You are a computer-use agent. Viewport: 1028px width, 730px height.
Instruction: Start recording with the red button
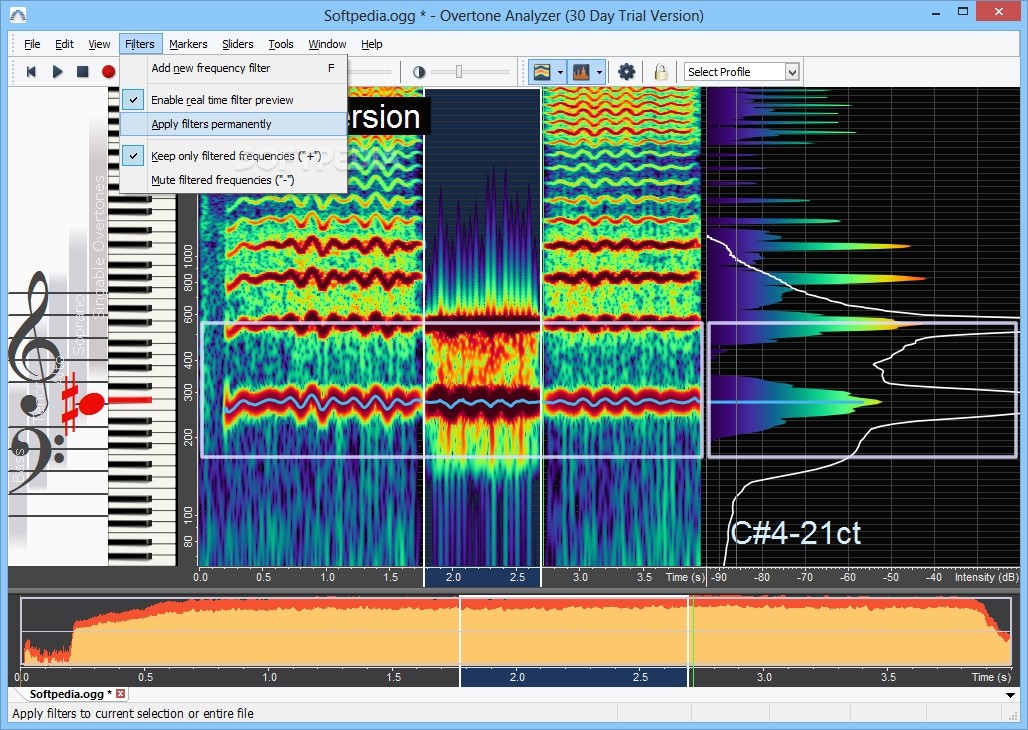[x=108, y=71]
